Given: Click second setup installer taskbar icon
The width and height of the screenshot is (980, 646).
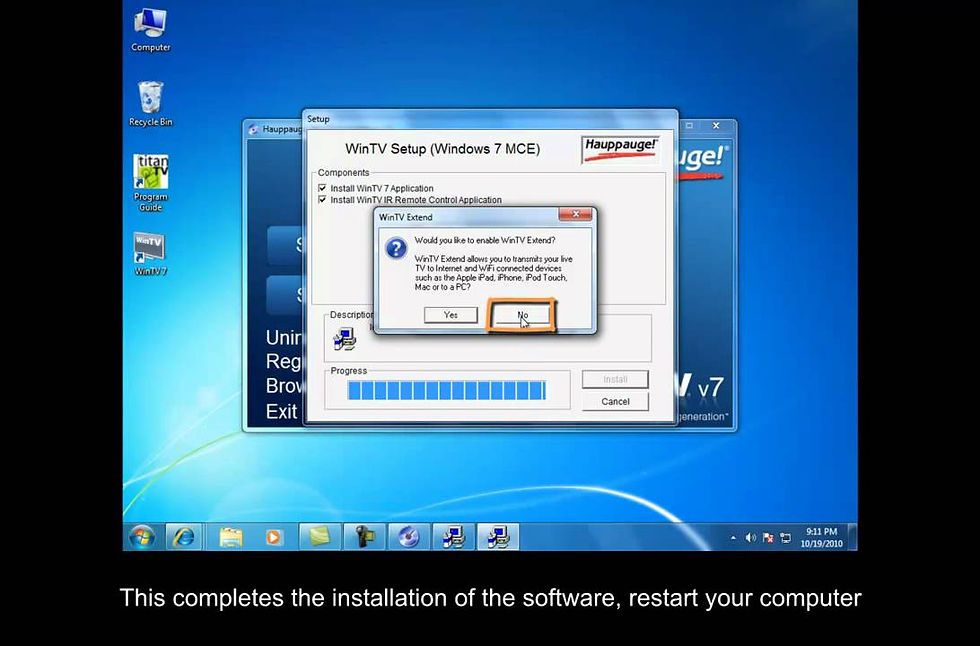Looking at the screenshot, I should point(498,537).
